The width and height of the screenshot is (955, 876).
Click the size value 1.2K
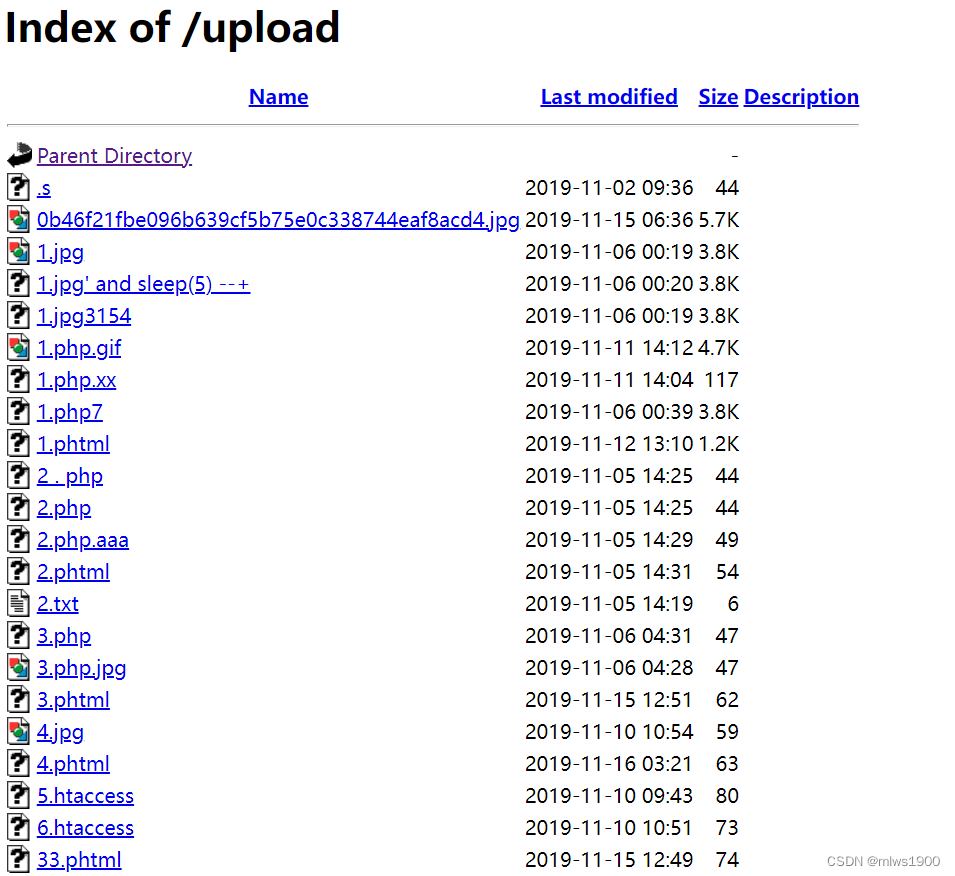[x=719, y=444]
